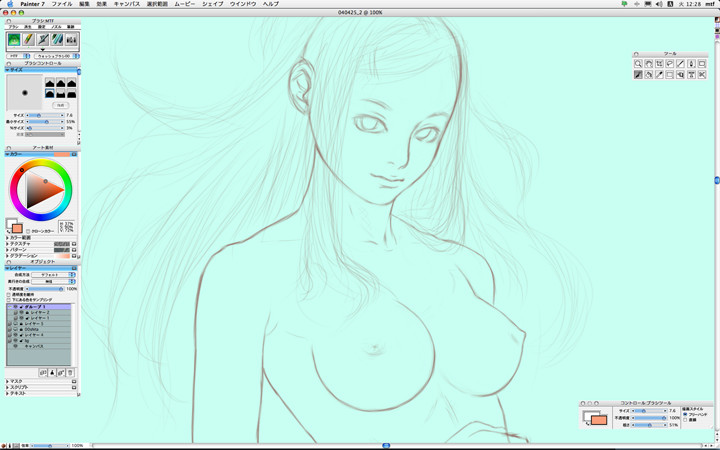The image size is (720, 450).
Task: Select the Magnifier tool in the tools palette
Action: pyautogui.click(x=638, y=64)
